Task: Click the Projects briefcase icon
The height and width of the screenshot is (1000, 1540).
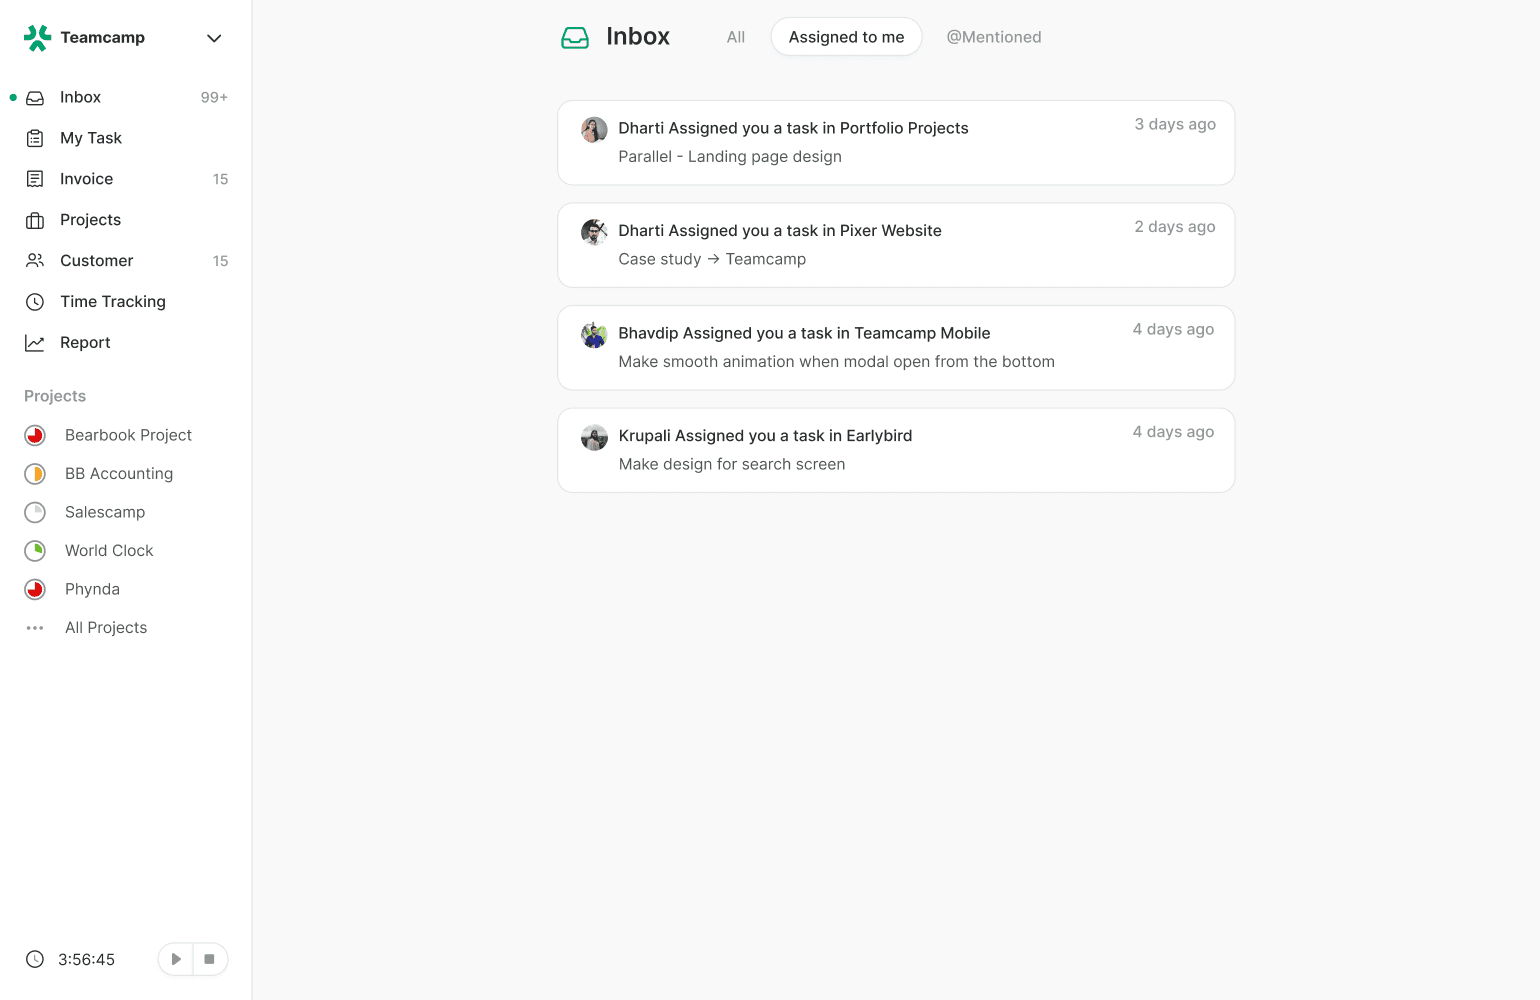Action: pos(35,220)
